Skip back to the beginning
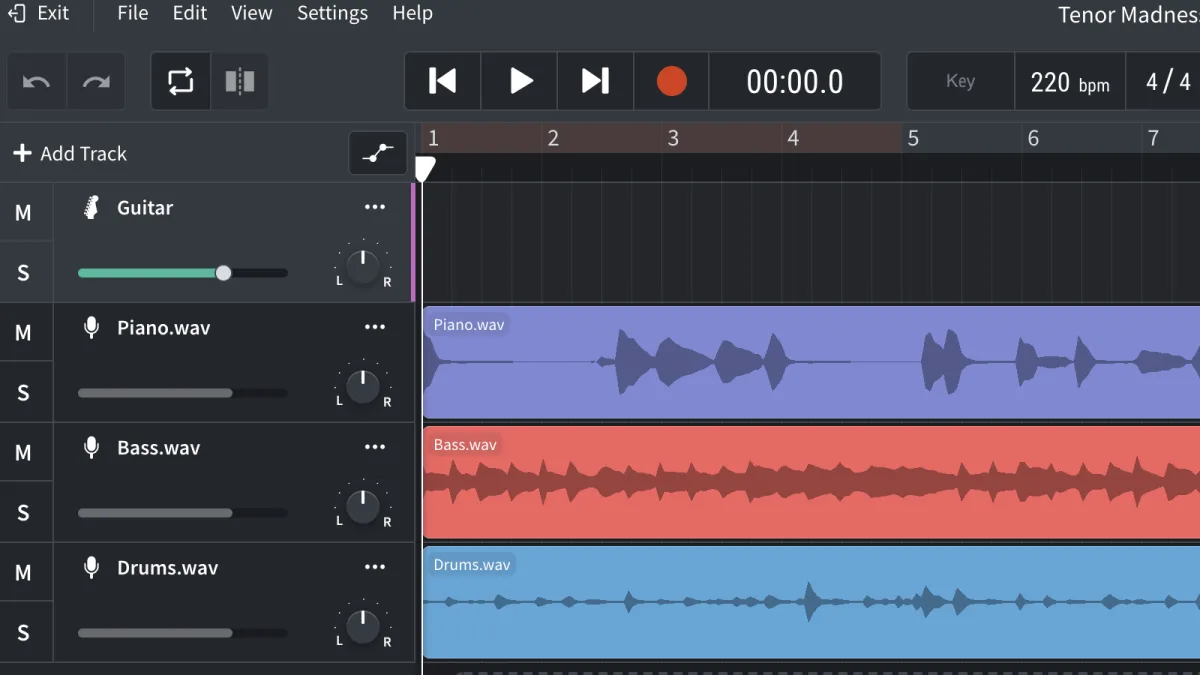Screen dimensions: 1200x675 point(442,81)
